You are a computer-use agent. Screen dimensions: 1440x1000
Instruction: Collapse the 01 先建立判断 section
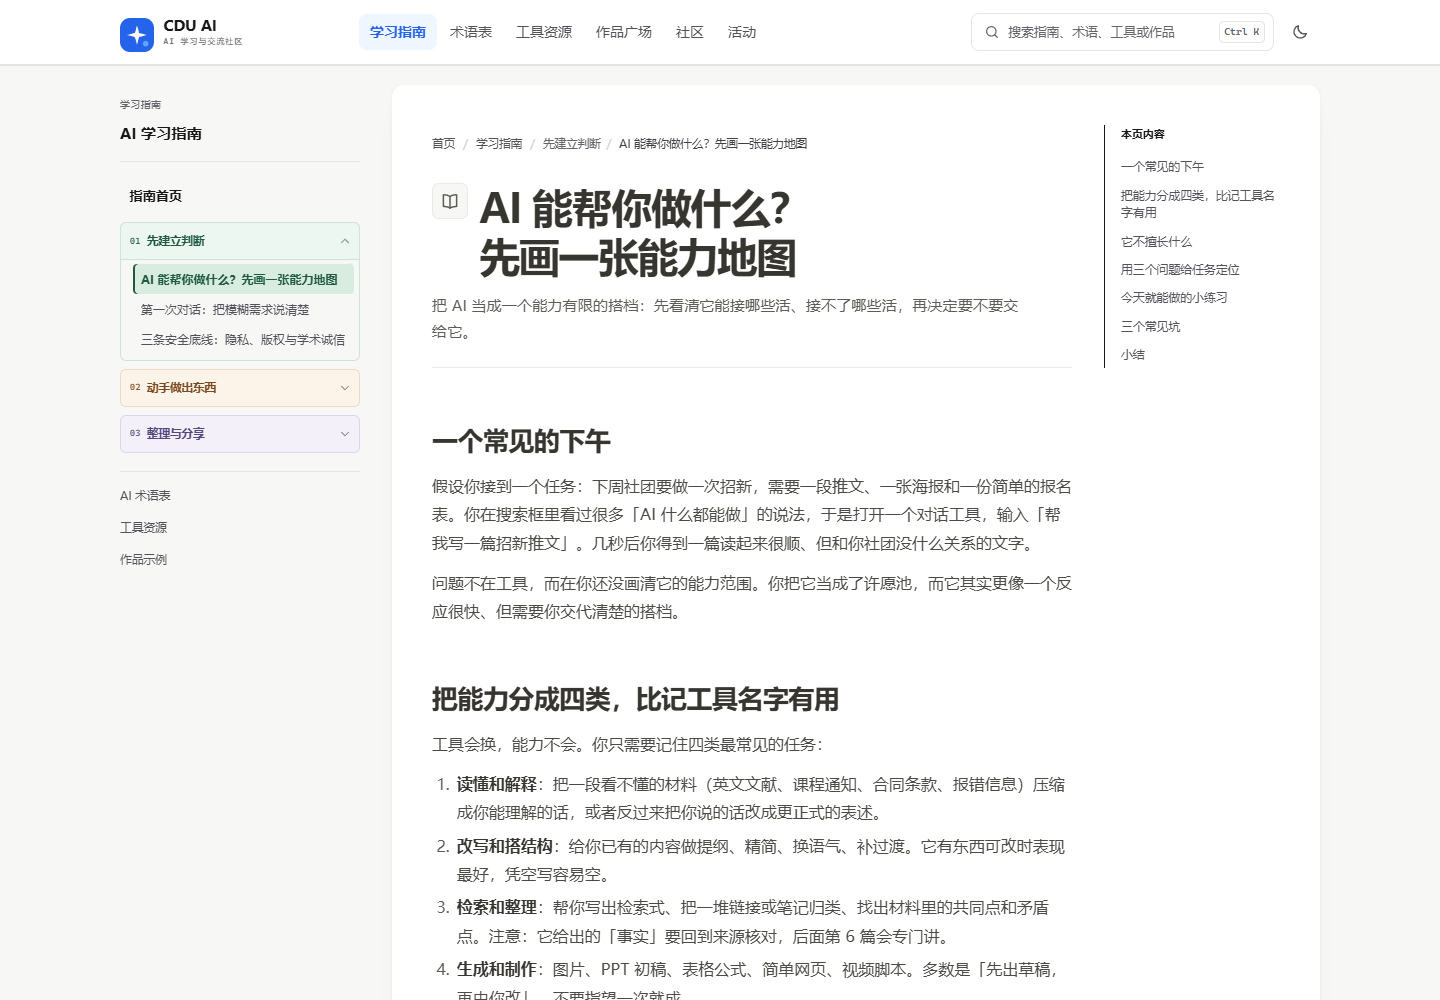240,241
